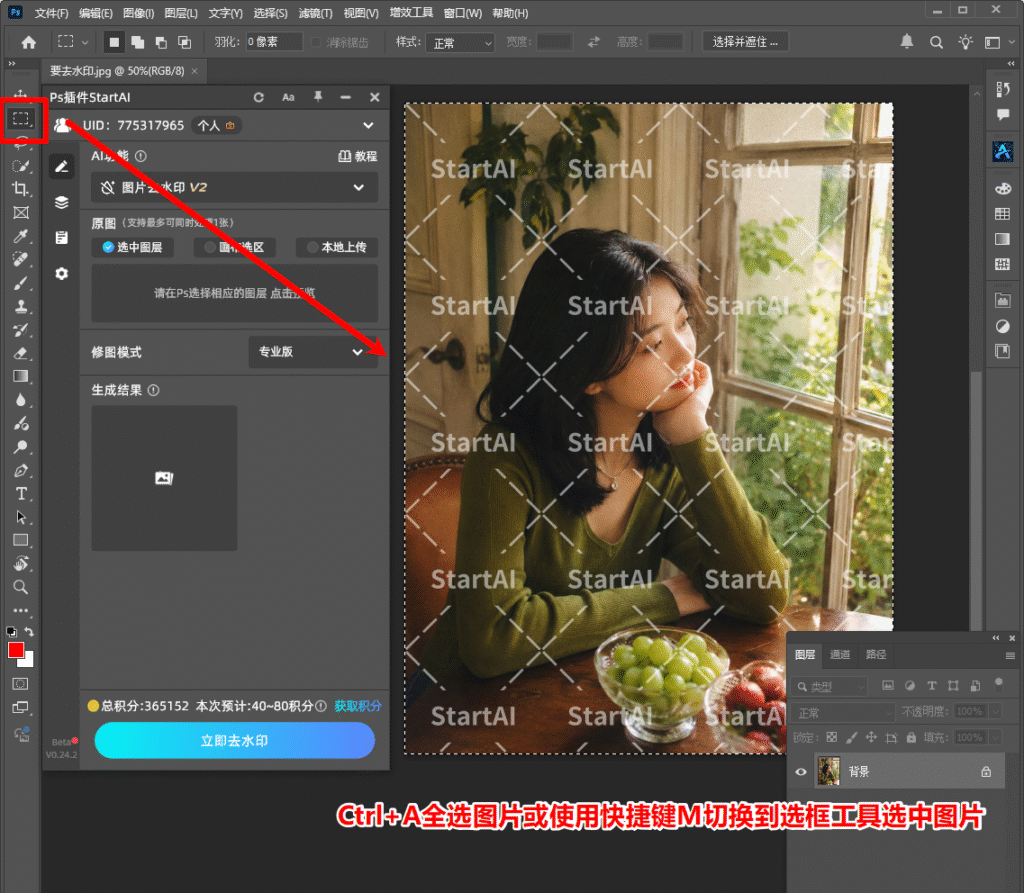
Task: Open the 修图模式 专业版 dropdown
Action: click(313, 351)
